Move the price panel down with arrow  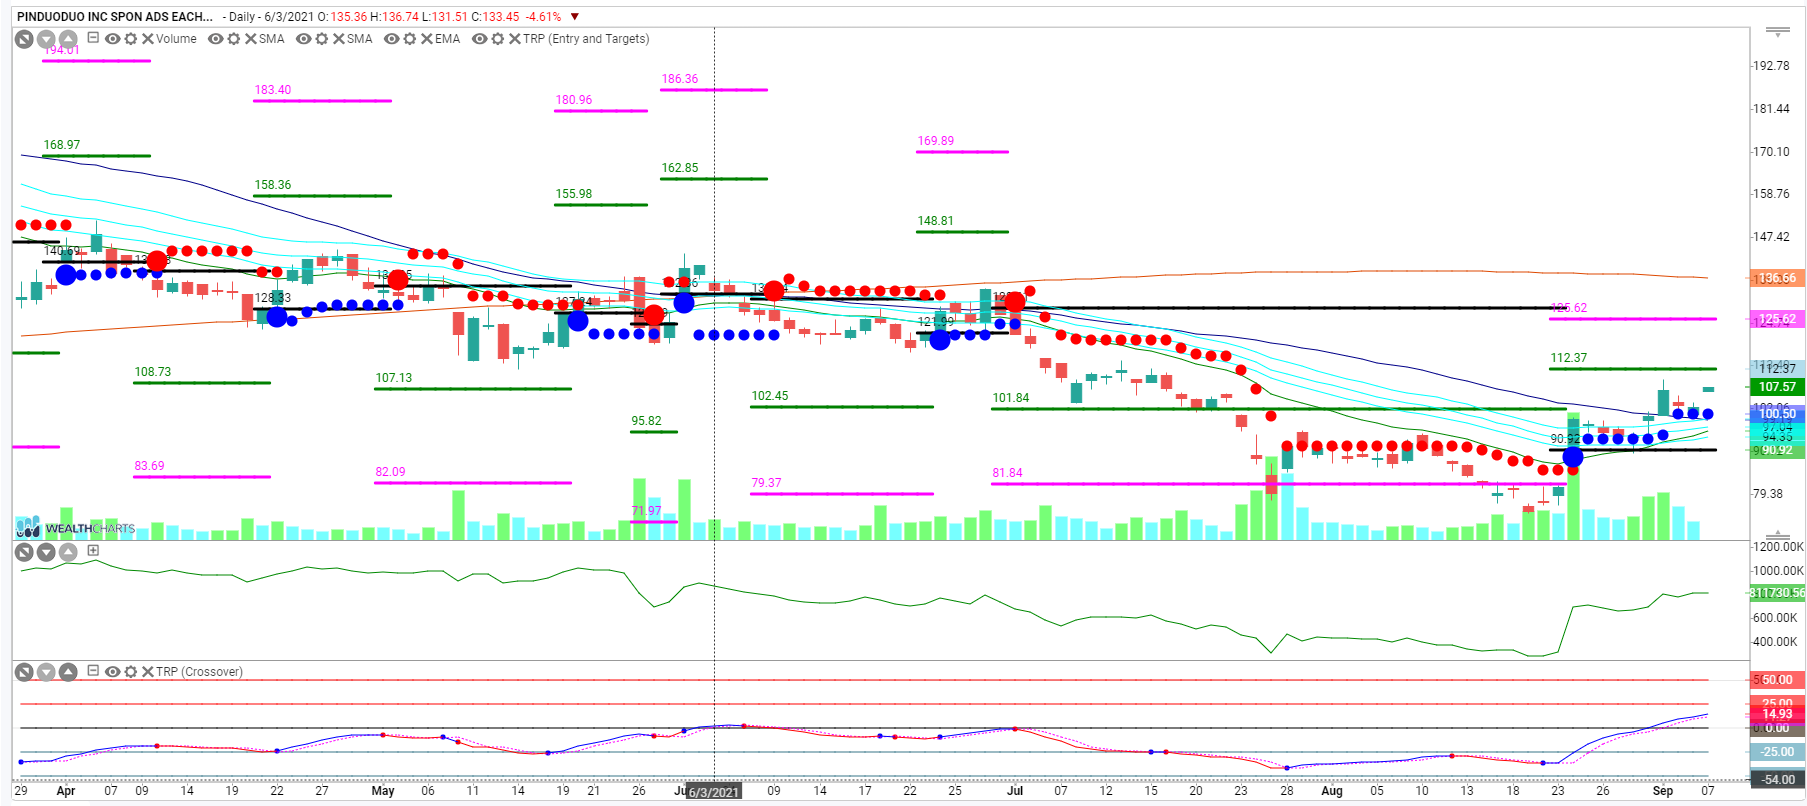(x=46, y=39)
